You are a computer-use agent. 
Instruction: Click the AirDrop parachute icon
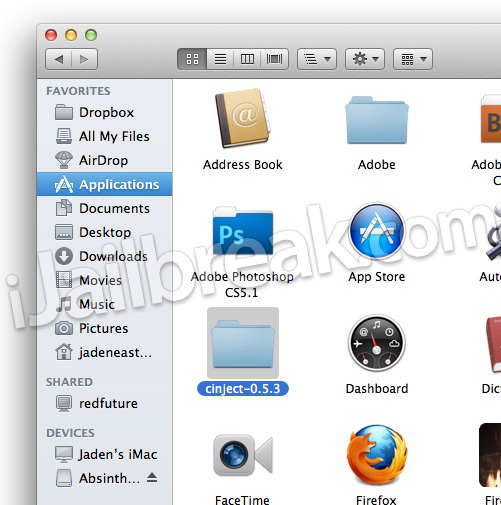pos(64,160)
